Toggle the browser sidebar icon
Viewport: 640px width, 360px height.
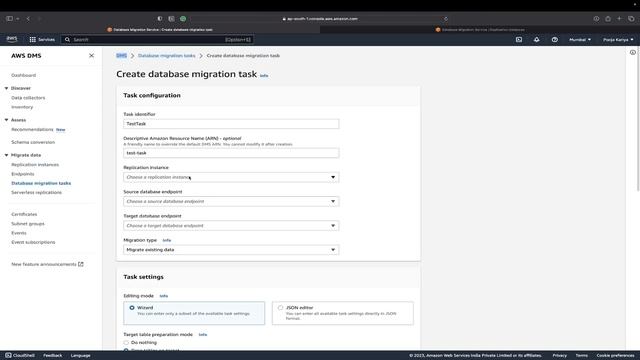(9, 18)
